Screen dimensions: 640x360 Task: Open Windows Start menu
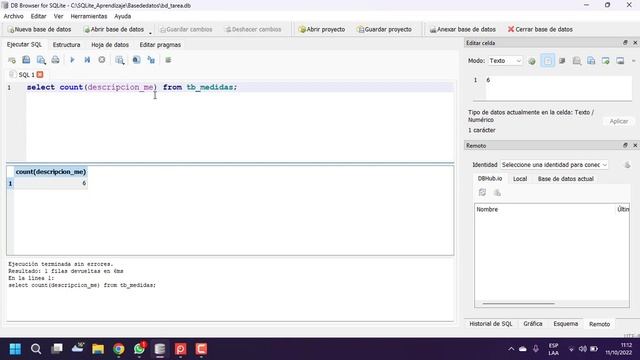[x=15, y=349]
